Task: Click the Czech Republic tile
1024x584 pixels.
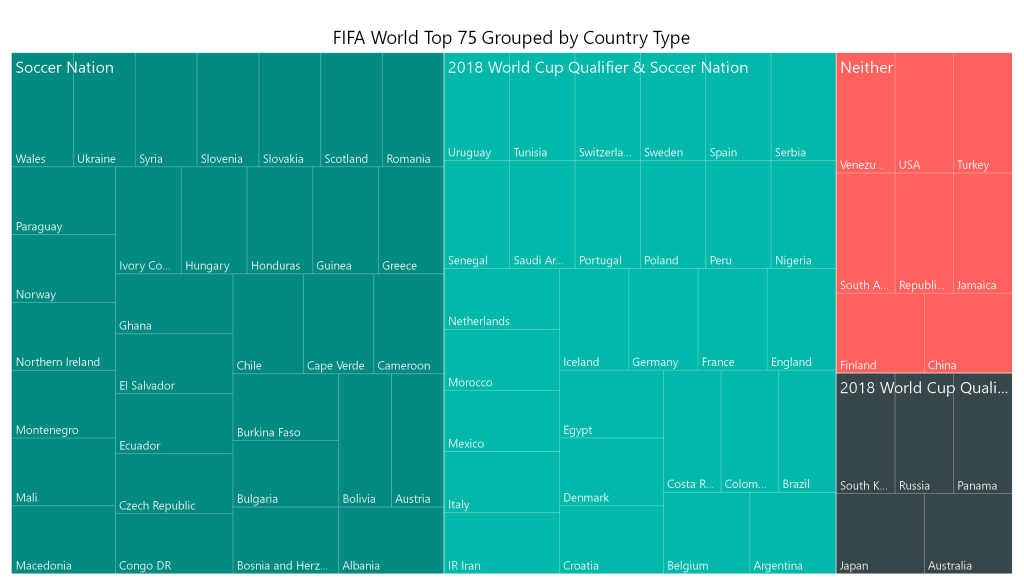Action: 174,483
